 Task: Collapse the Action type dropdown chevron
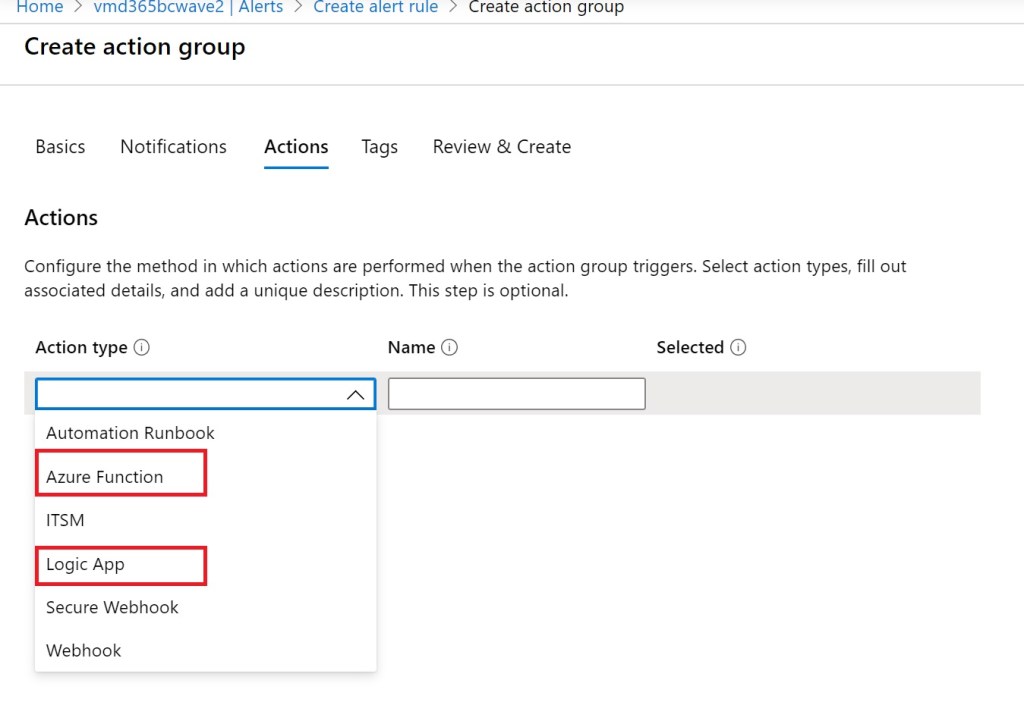[x=355, y=395]
